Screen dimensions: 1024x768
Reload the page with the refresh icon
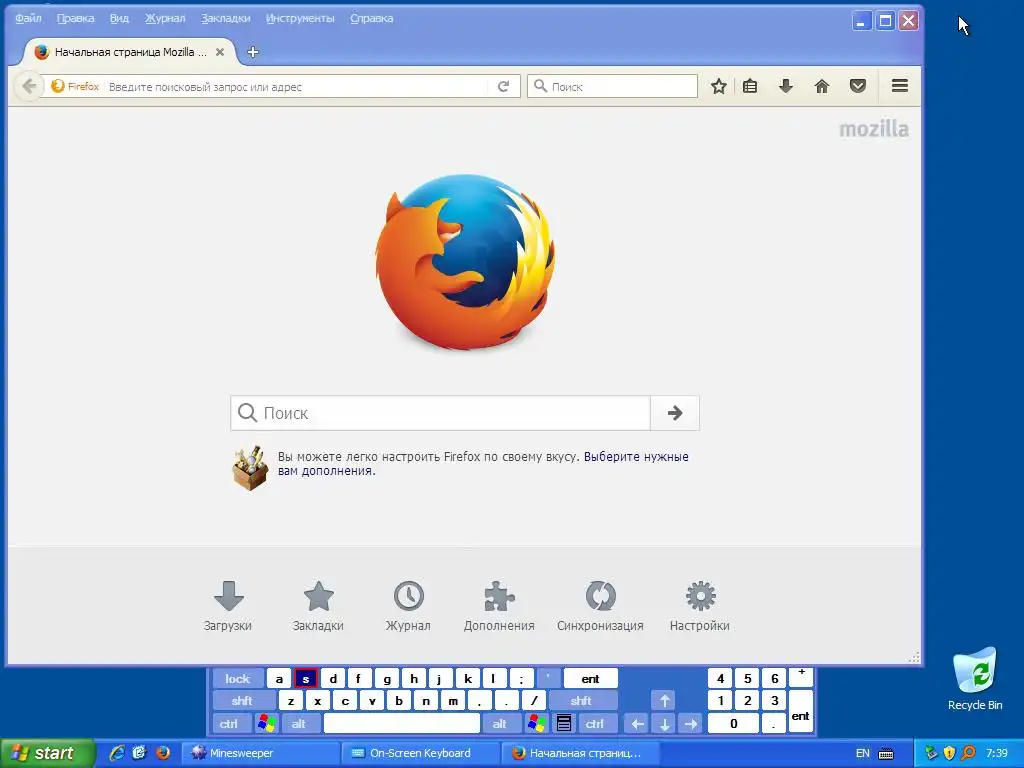click(504, 86)
